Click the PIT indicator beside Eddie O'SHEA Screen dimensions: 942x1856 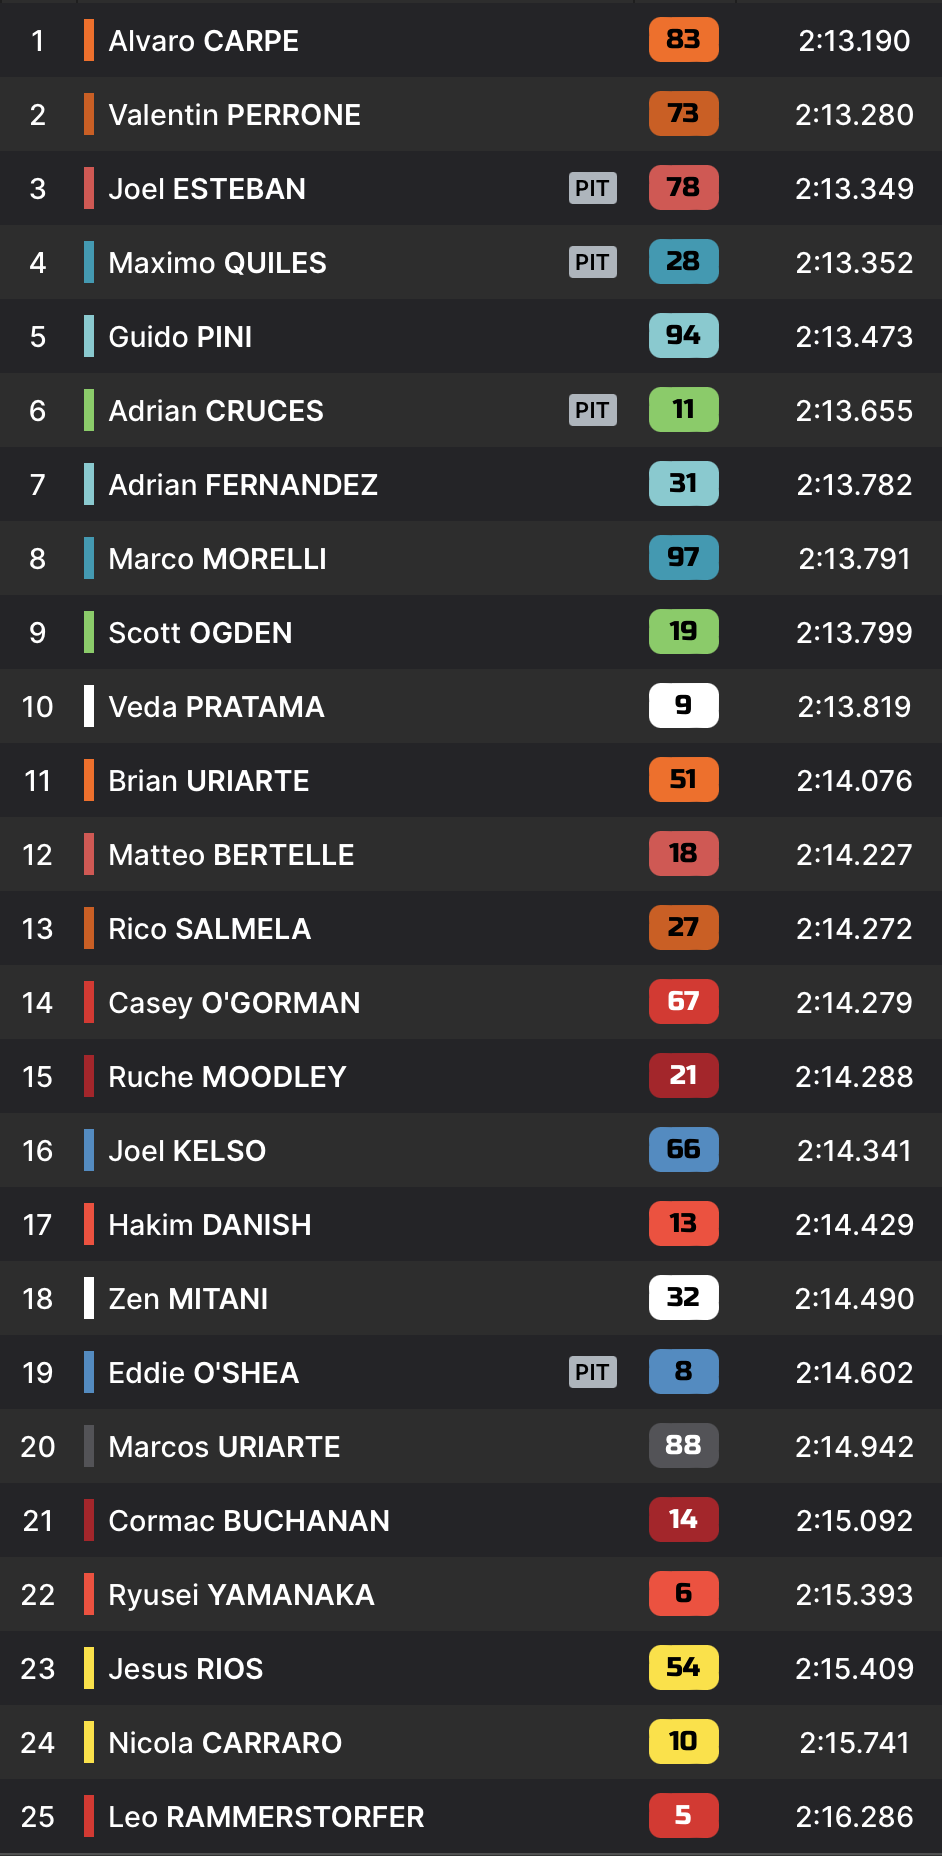[592, 1372]
